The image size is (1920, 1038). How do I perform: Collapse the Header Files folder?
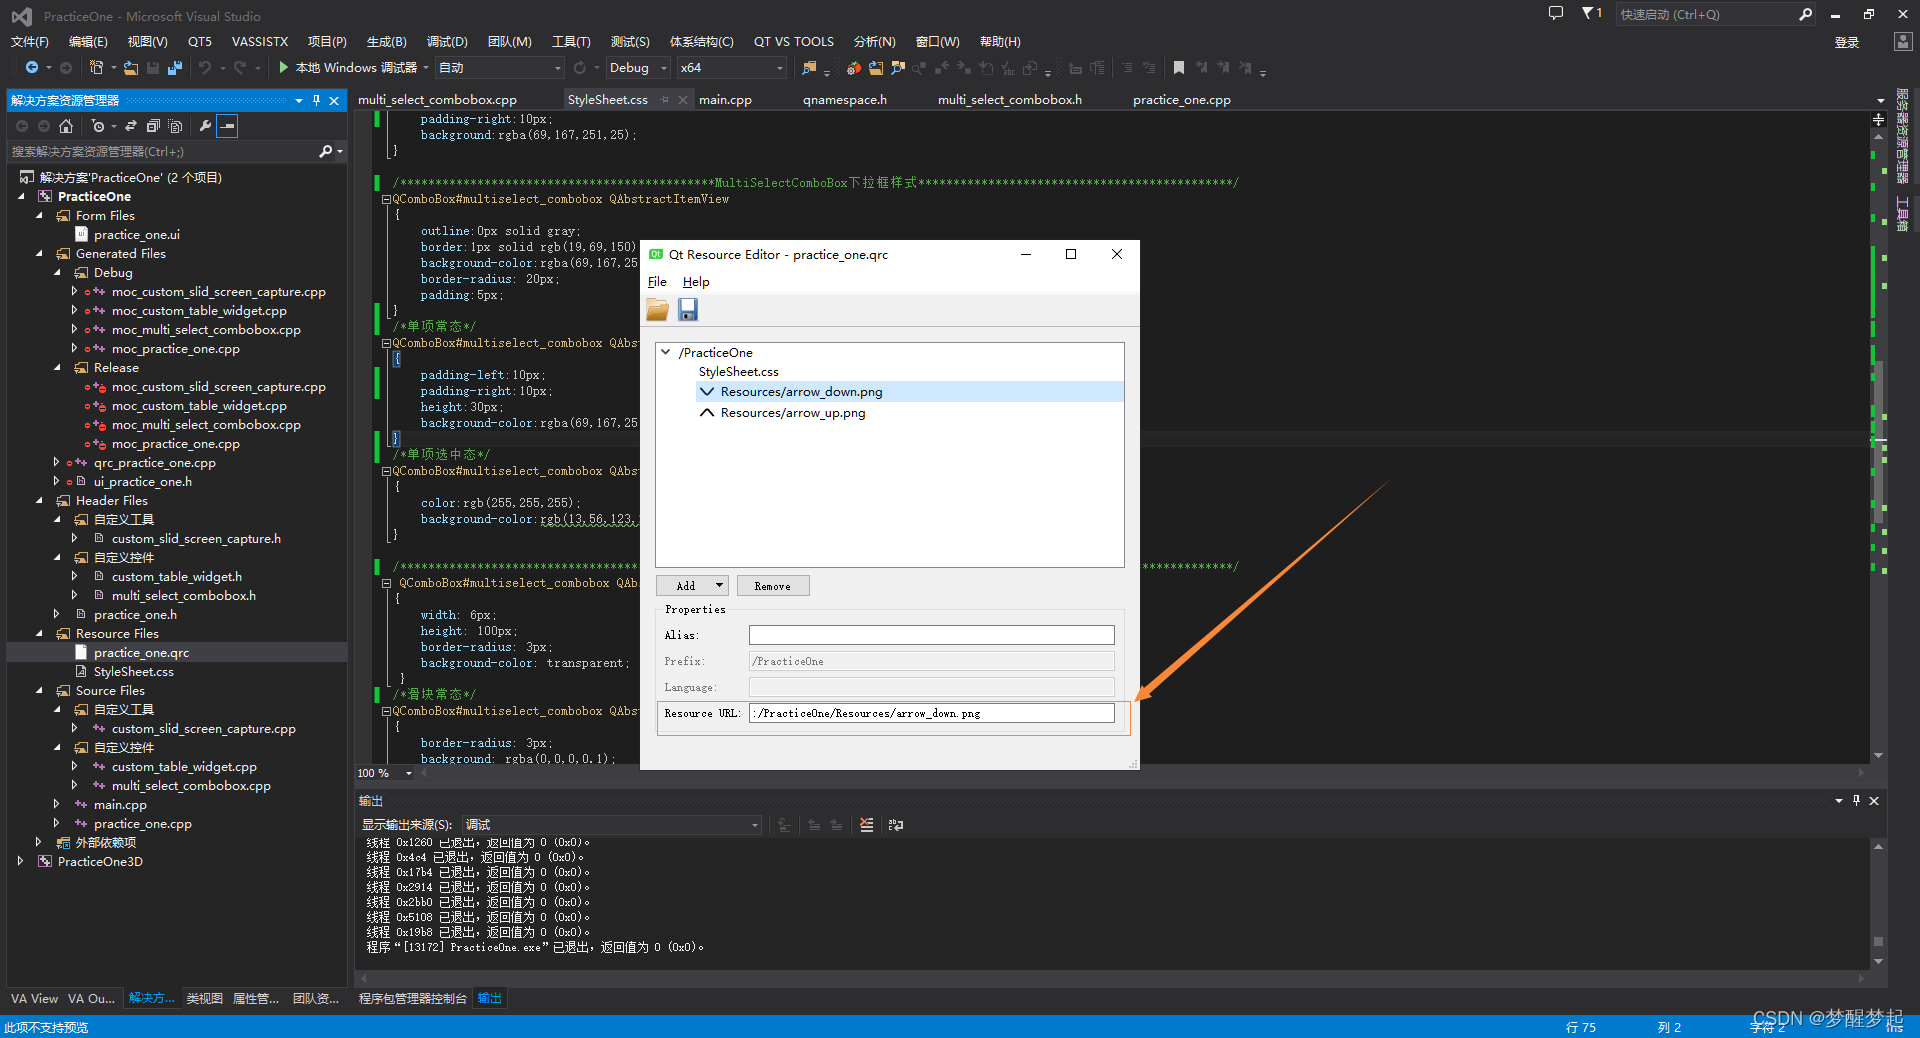[x=40, y=501]
